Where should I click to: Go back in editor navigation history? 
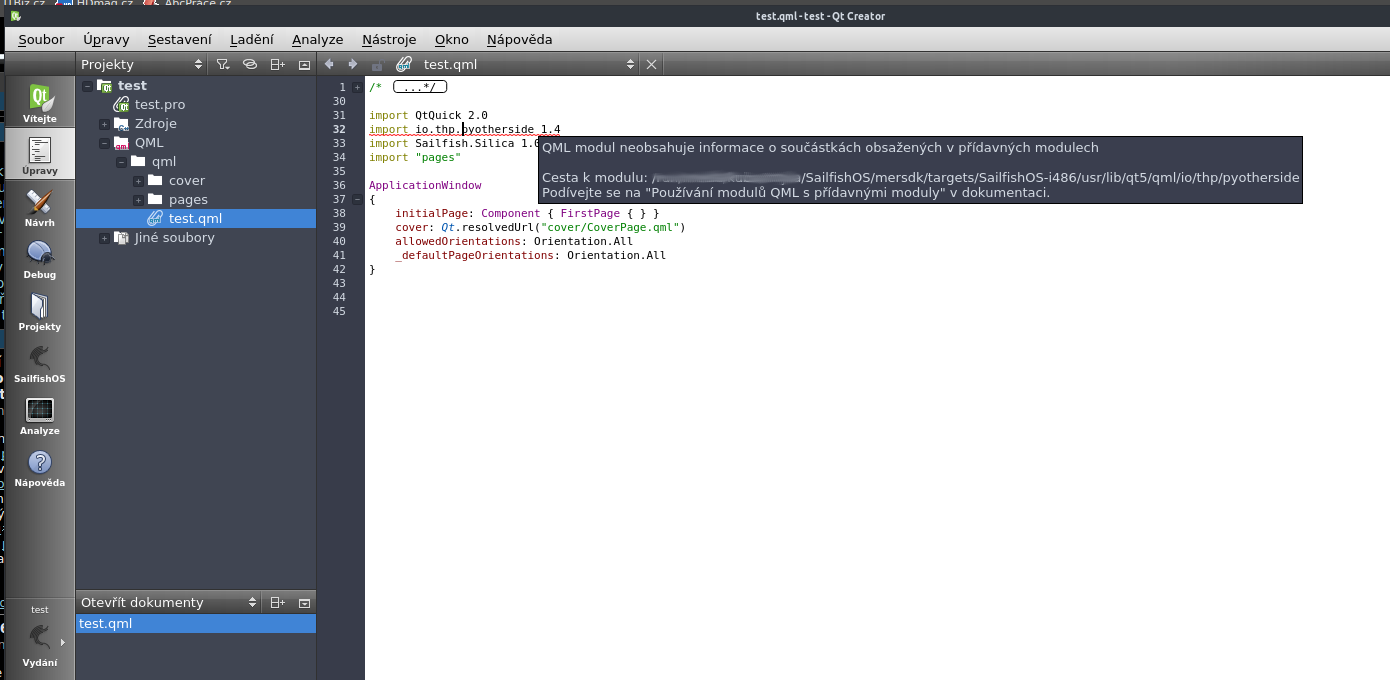329,64
